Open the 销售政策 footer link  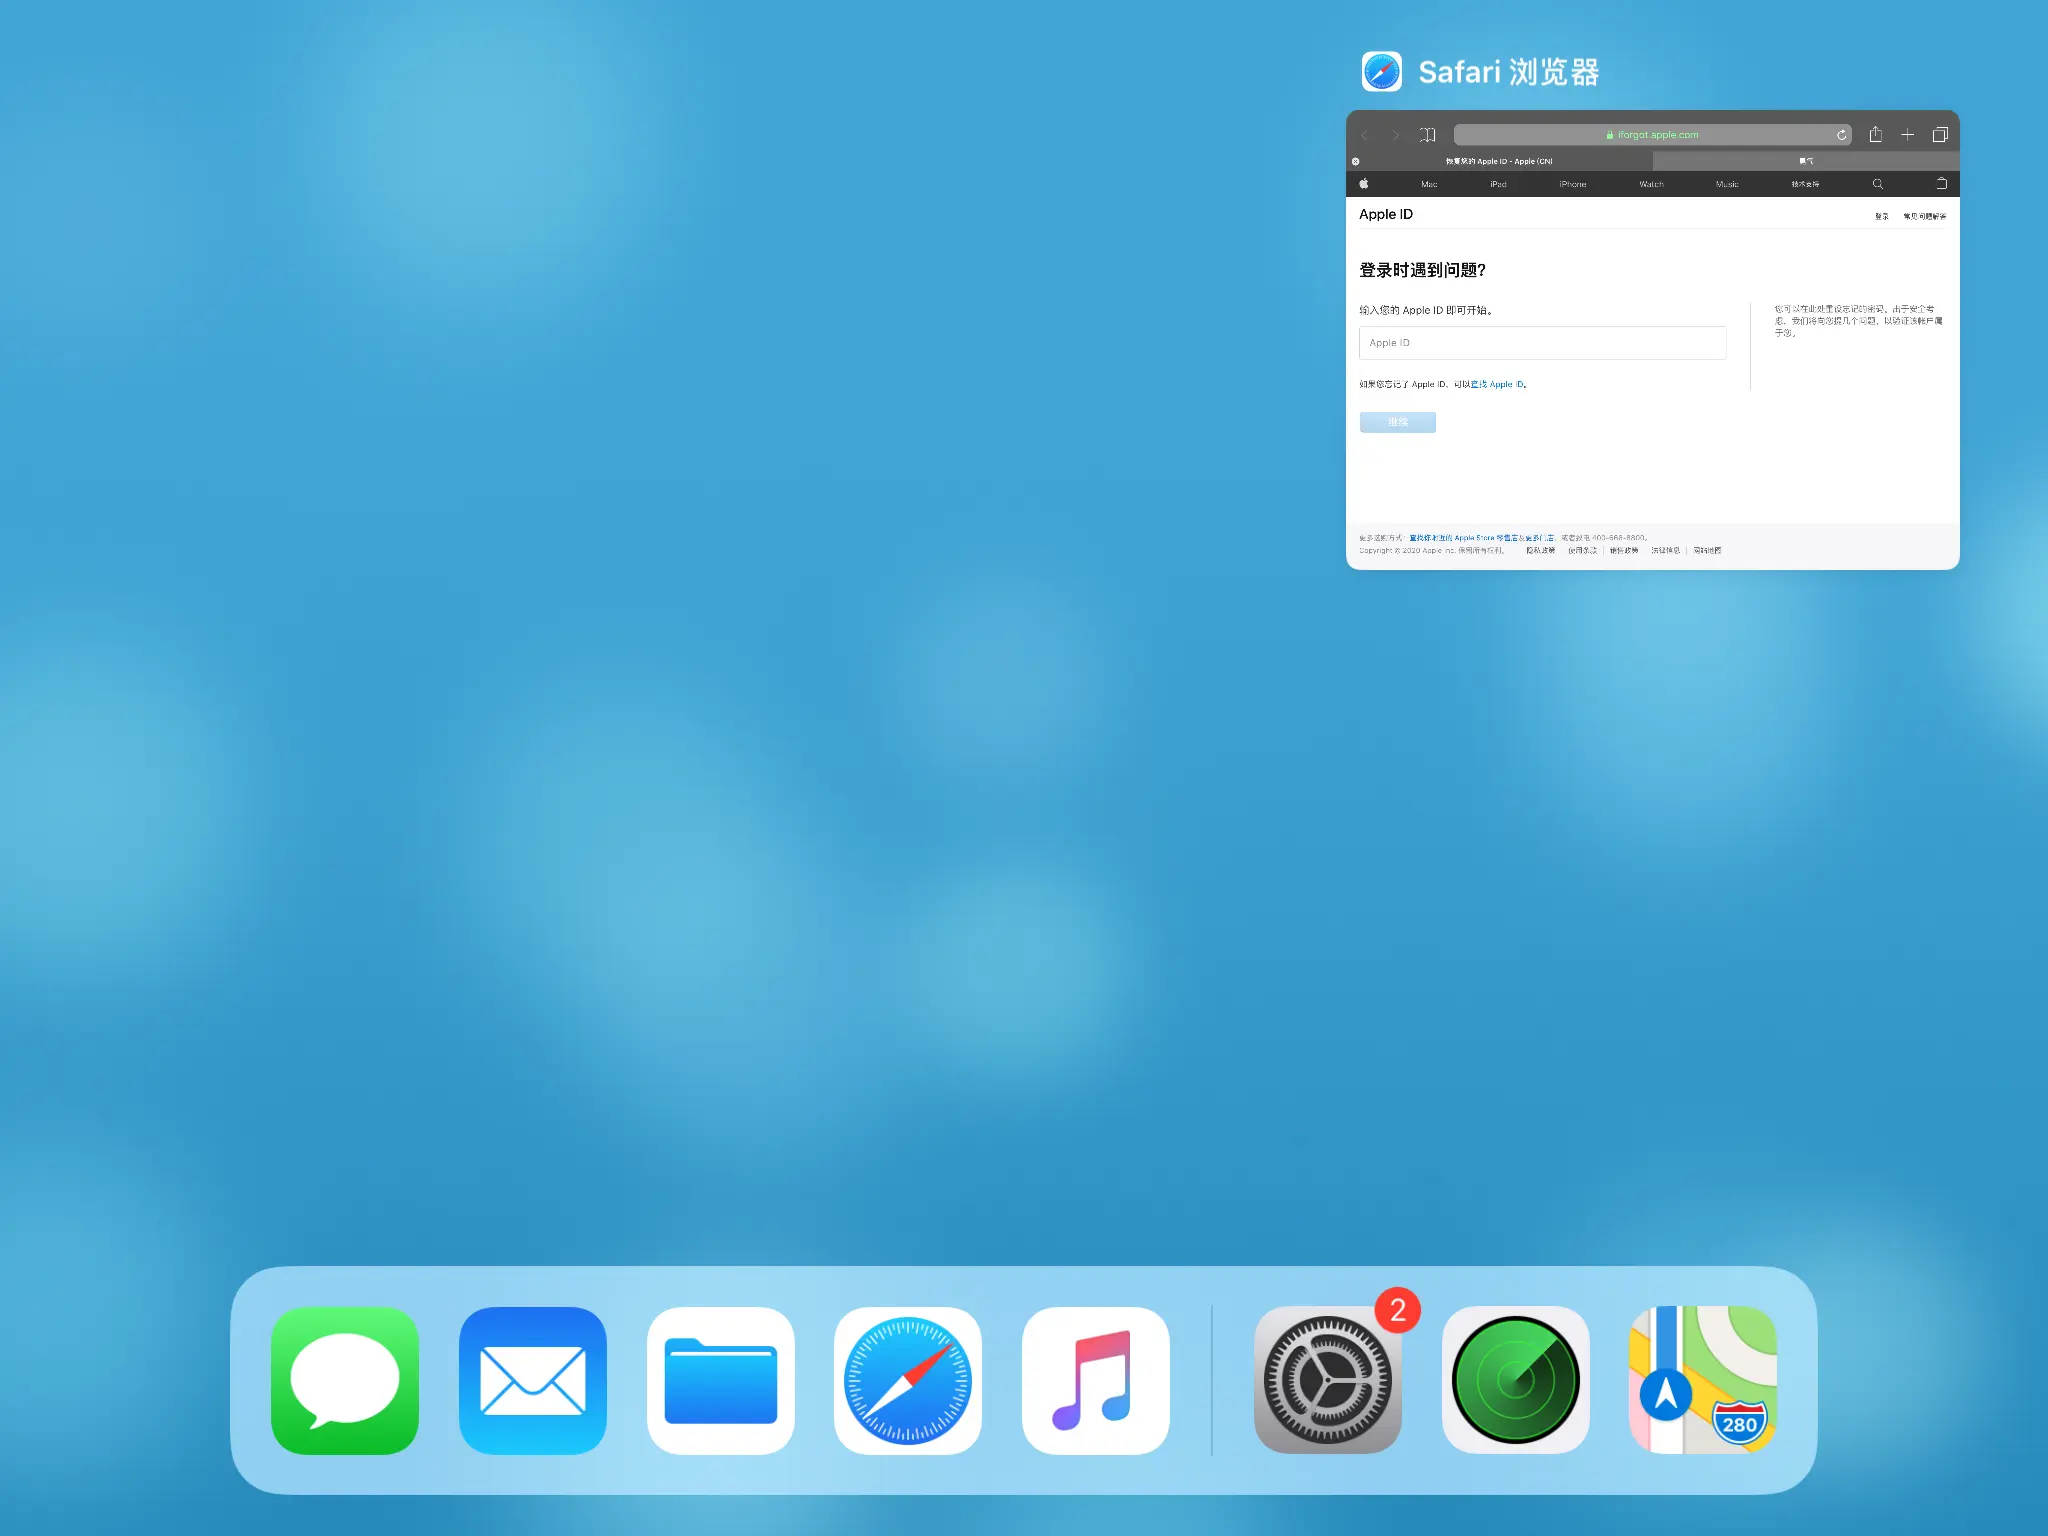tap(1624, 550)
